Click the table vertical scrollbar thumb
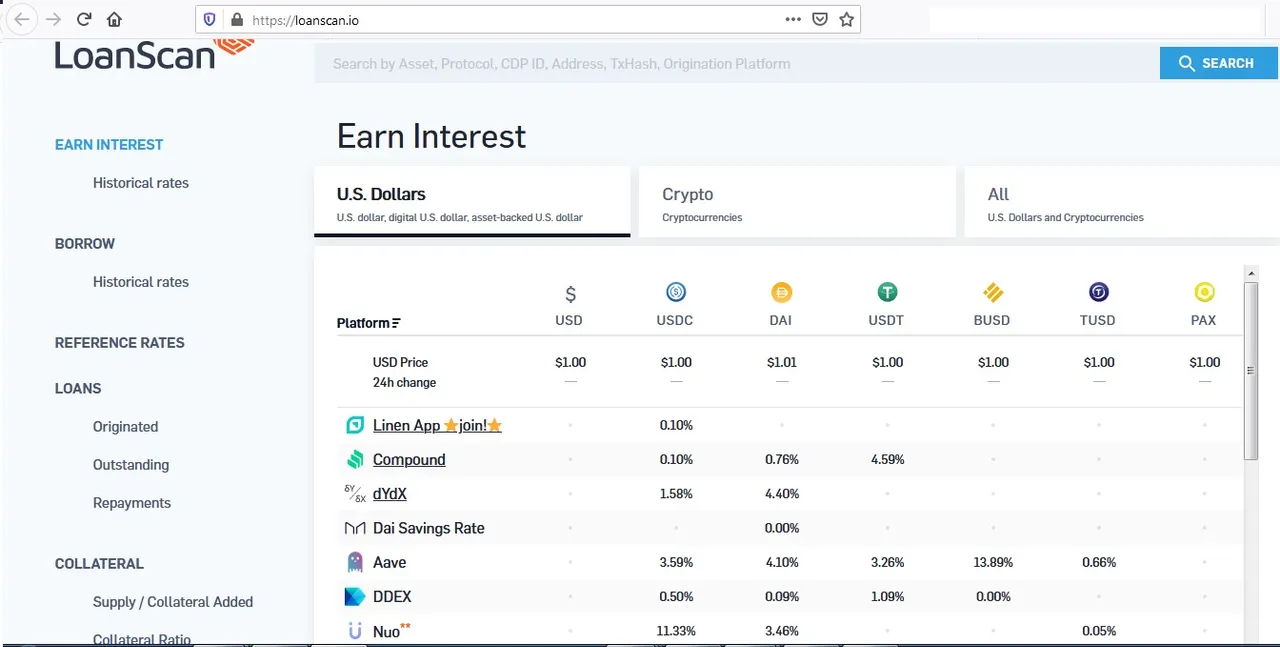Image resolution: width=1280 pixels, height=647 pixels. (x=1251, y=370)
